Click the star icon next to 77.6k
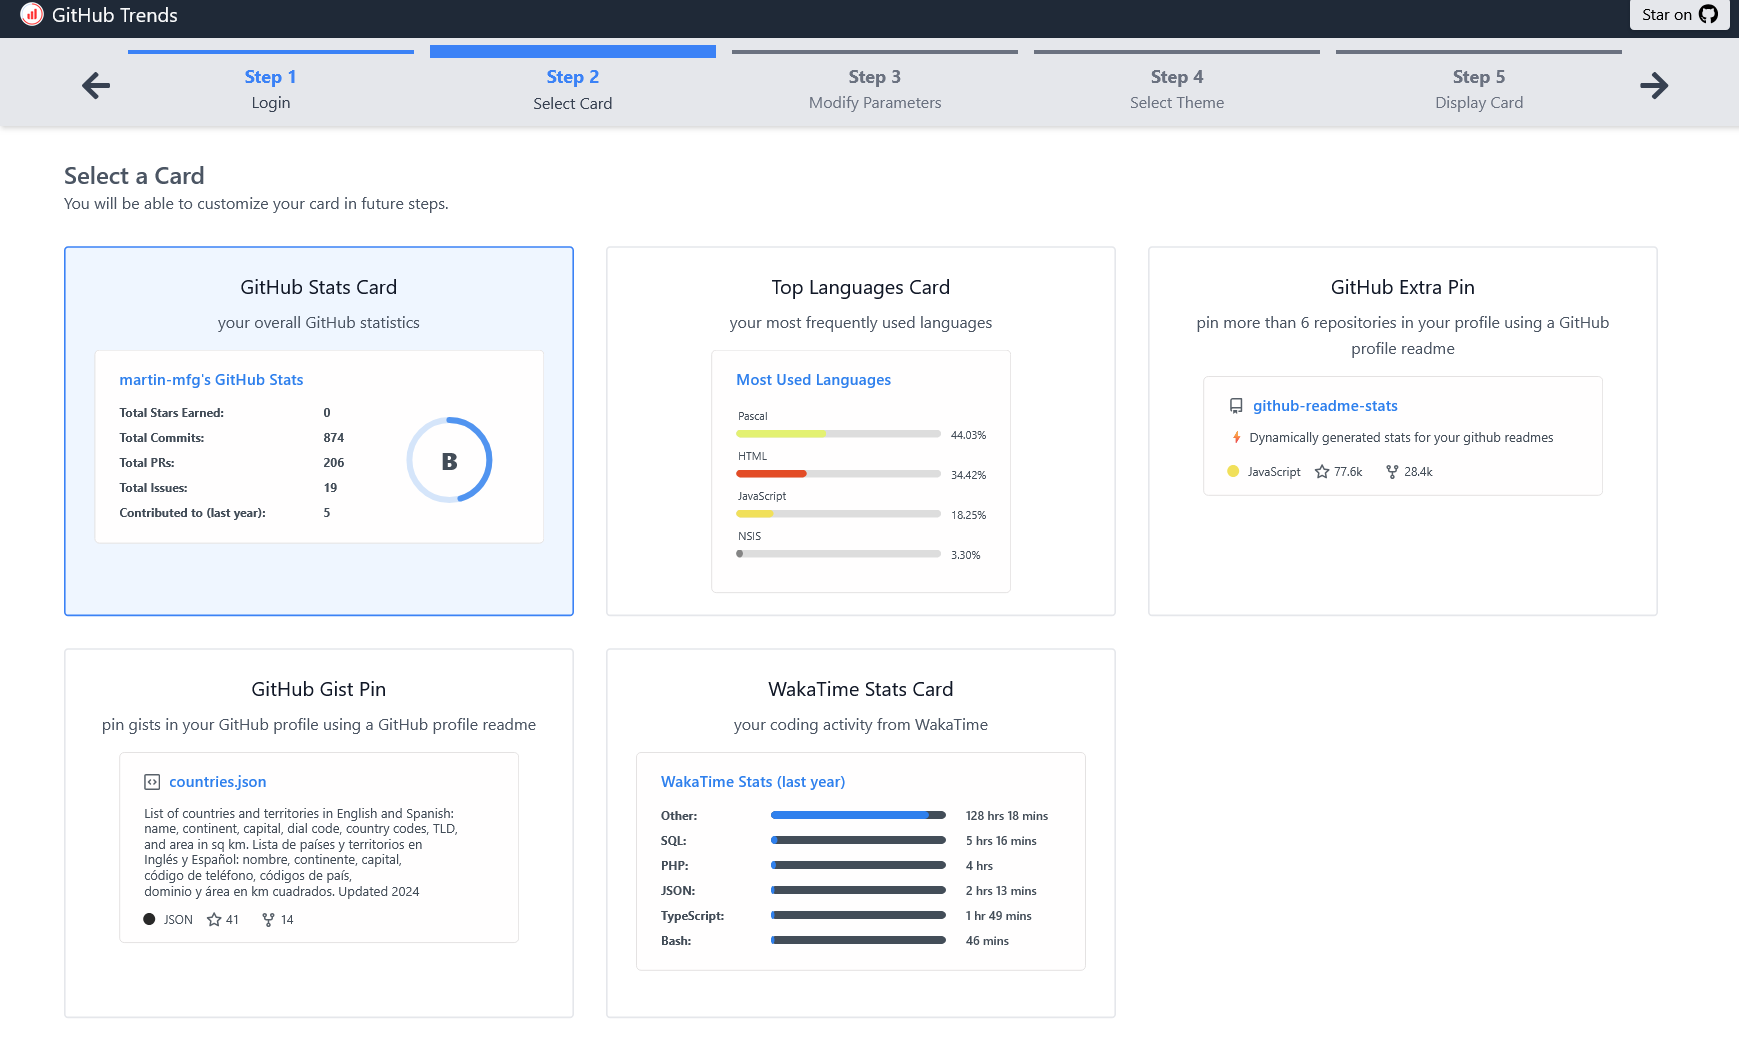Image resolution: width=1739 pixels, height=1040 pixels. 1322,472
